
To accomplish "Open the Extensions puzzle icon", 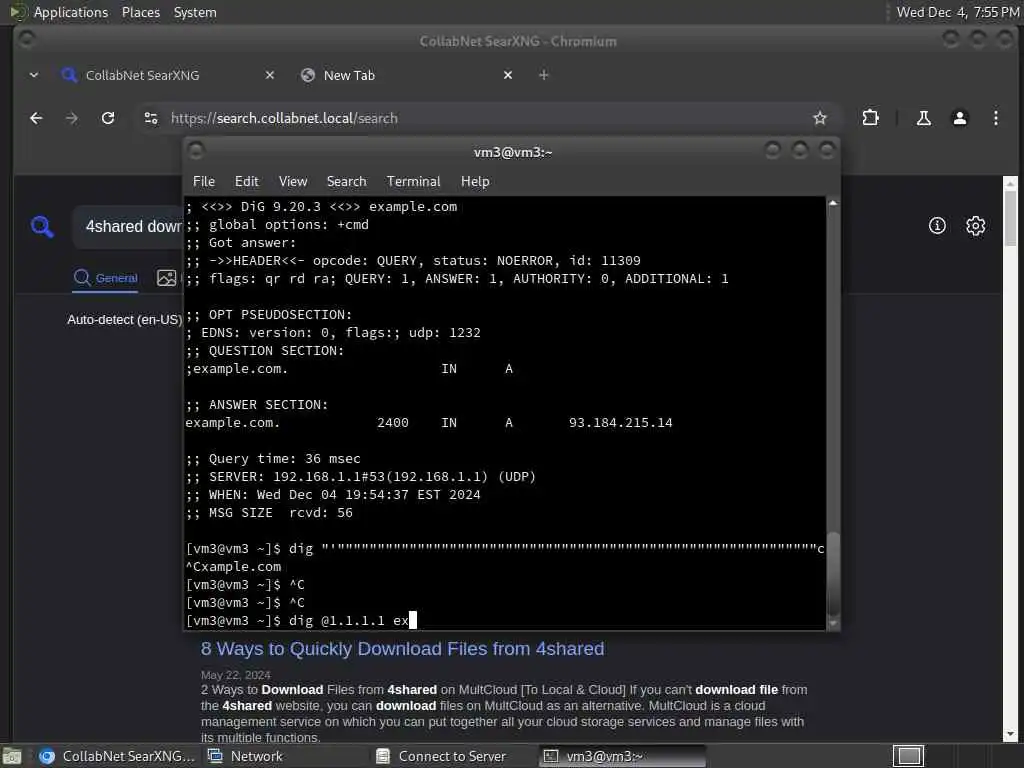I will click(870, 118).
